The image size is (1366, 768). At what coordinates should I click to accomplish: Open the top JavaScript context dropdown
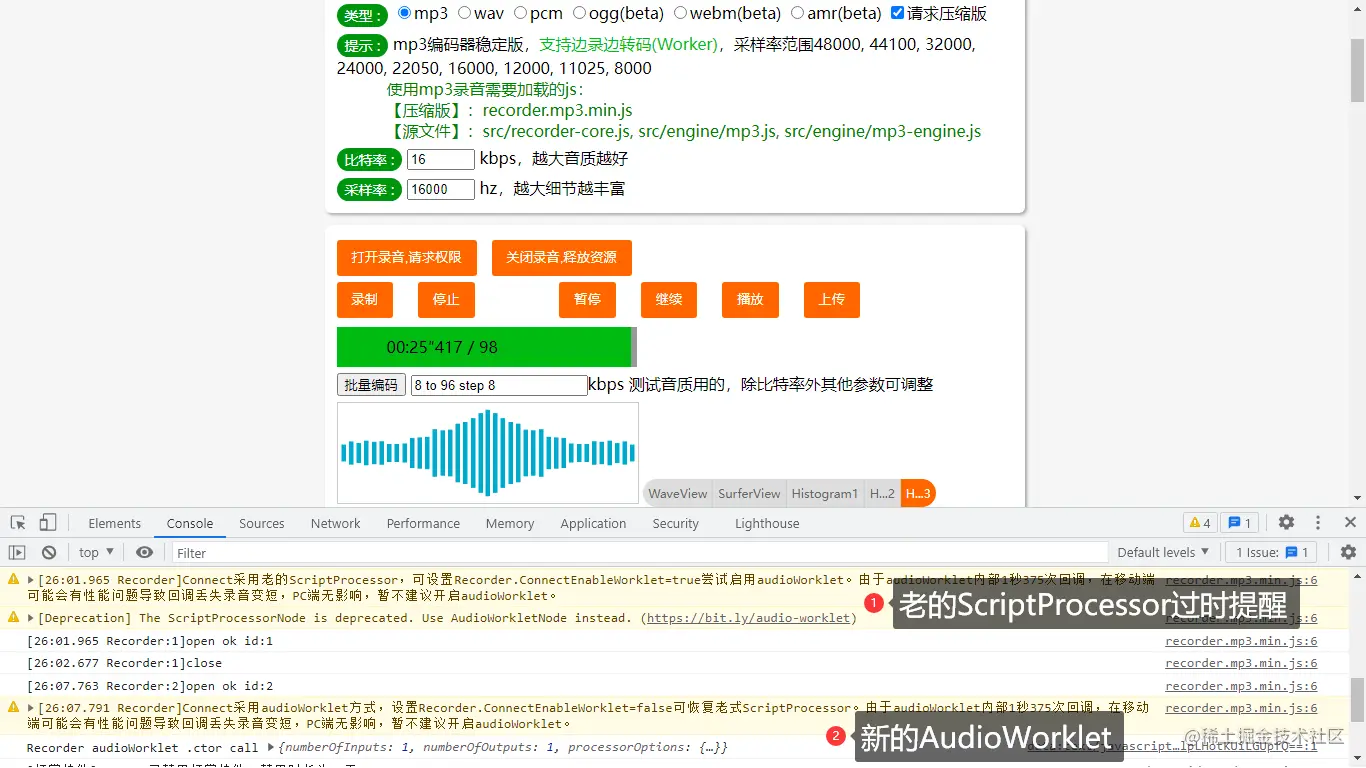point(96,552)
